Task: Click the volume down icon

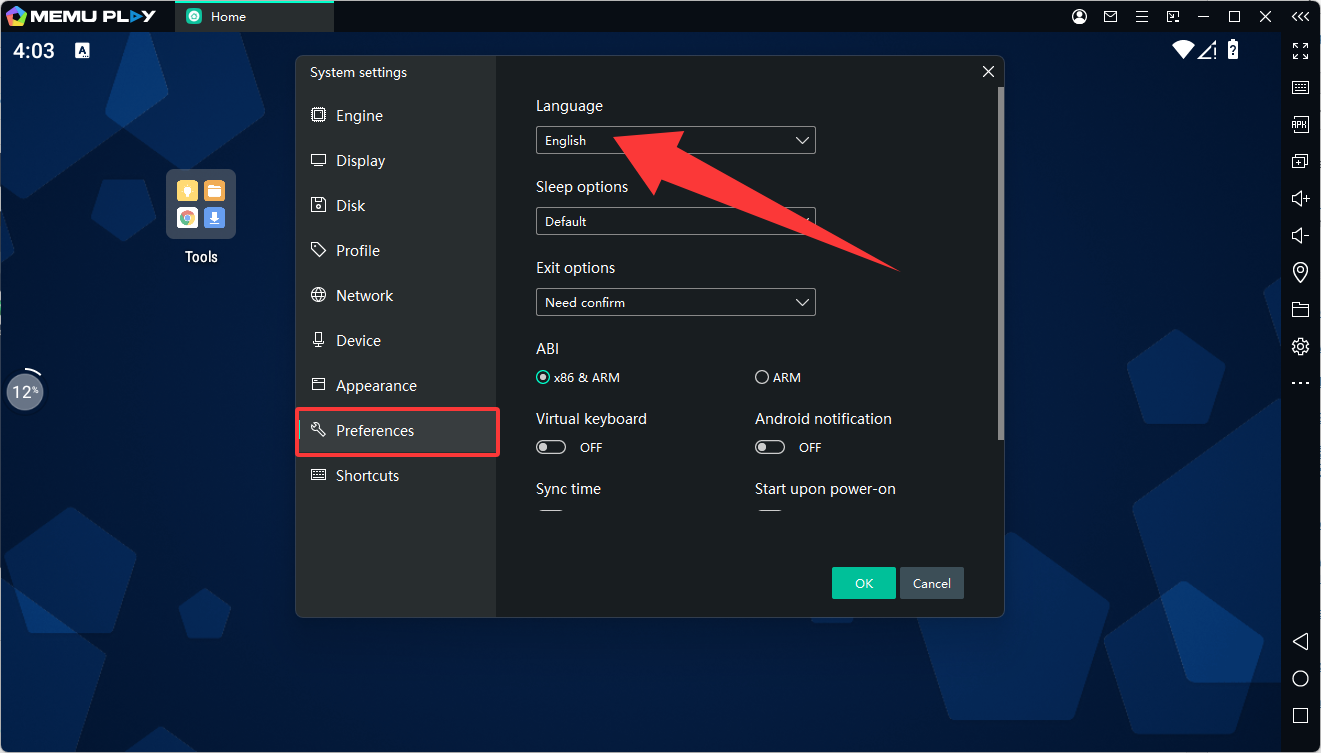Action: tap(1300, 236)
